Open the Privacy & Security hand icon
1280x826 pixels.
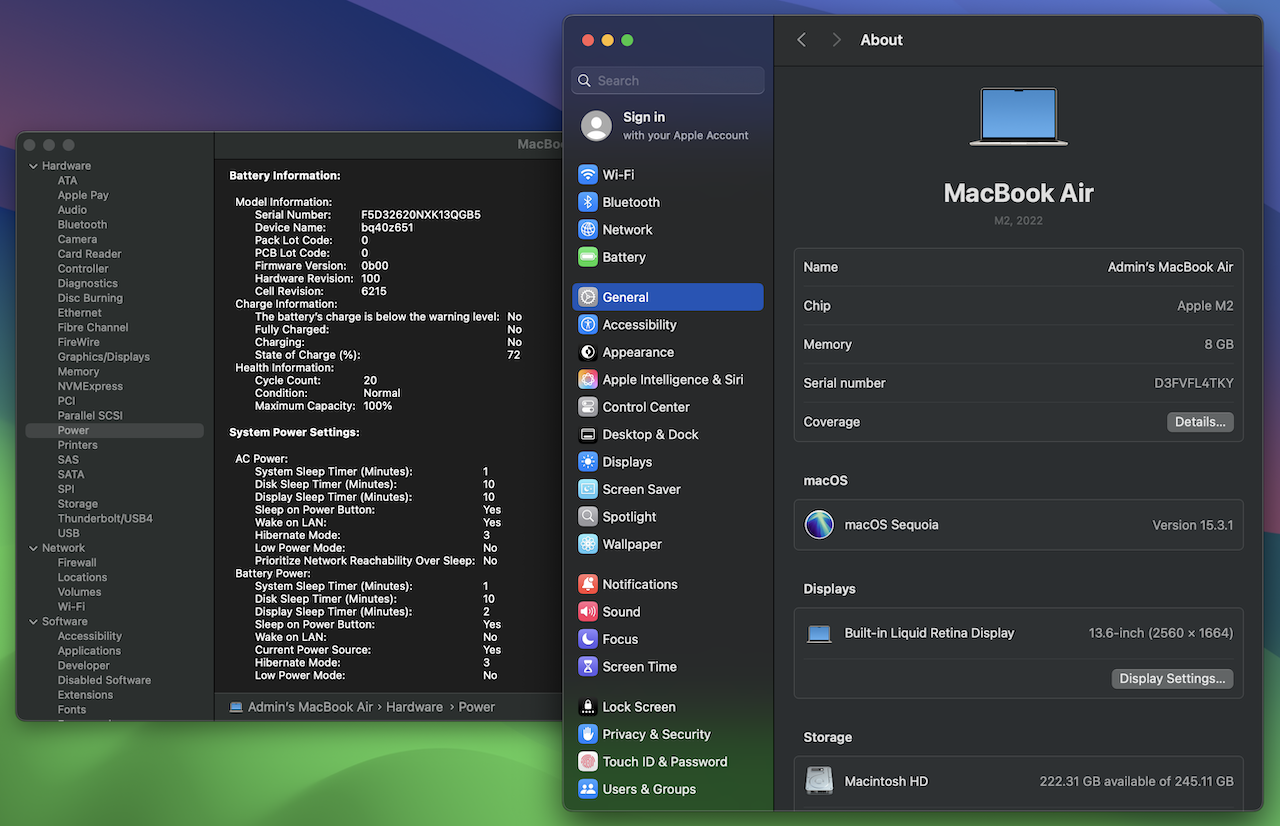pyautogui.click(x=588, y=734)
